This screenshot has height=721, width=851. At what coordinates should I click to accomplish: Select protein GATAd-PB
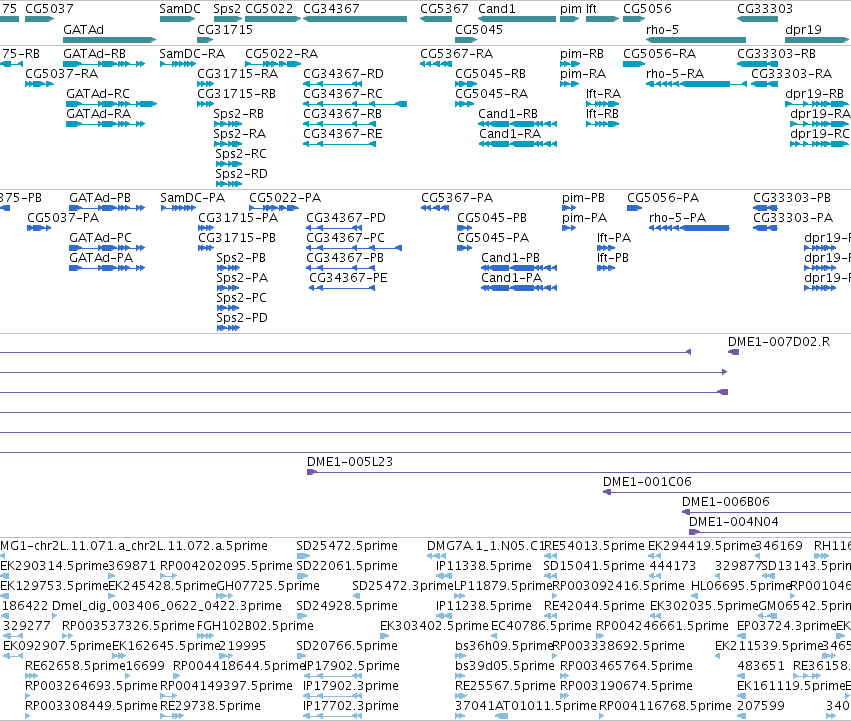point(107,208)
